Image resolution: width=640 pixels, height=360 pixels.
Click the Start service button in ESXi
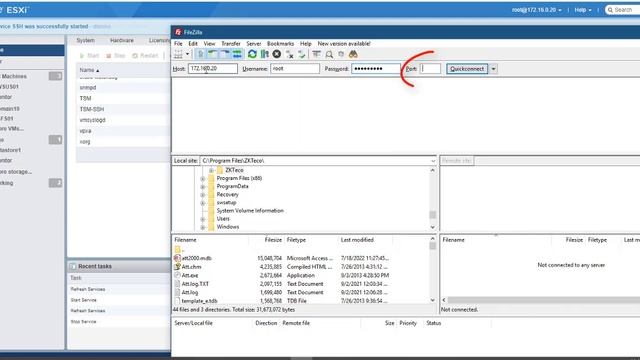[89, 56]
